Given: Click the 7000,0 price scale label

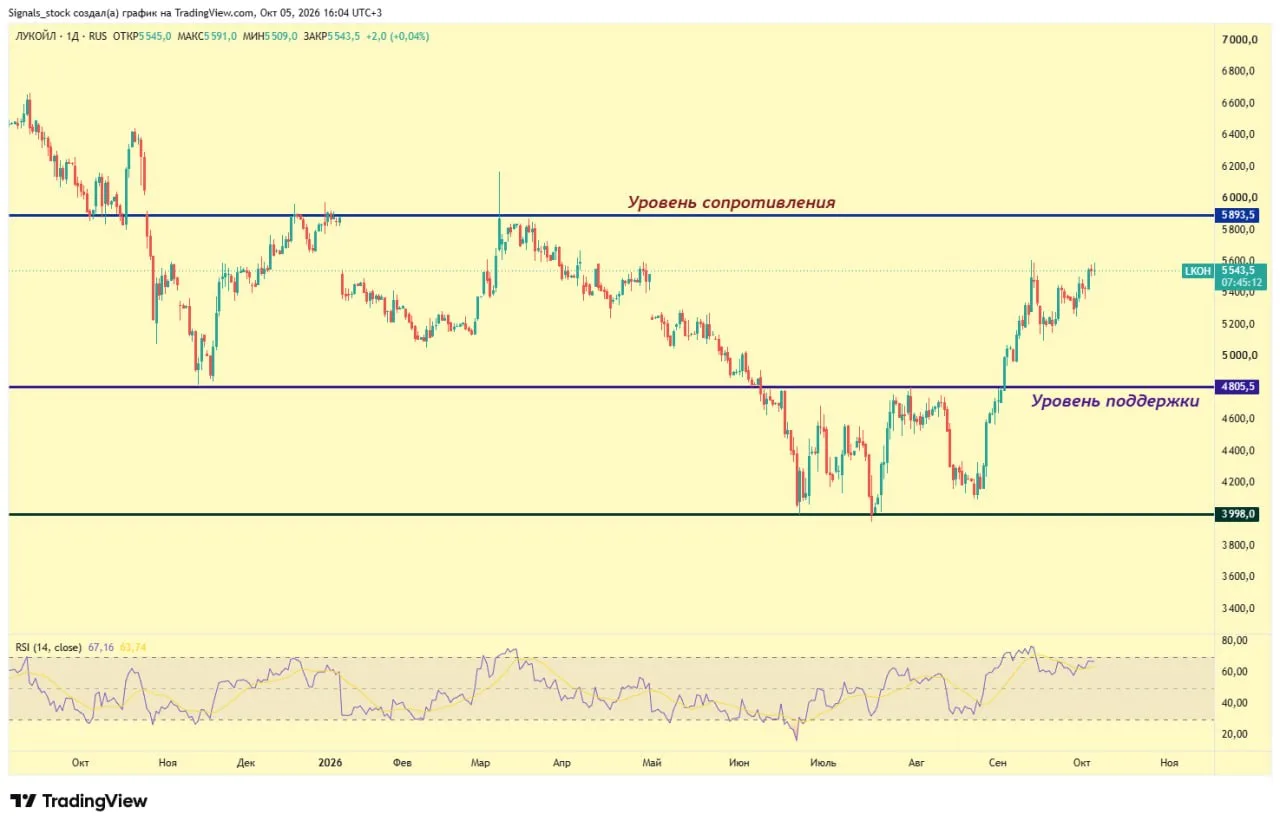Looking at the screenshot, I should click(1239, 40).
